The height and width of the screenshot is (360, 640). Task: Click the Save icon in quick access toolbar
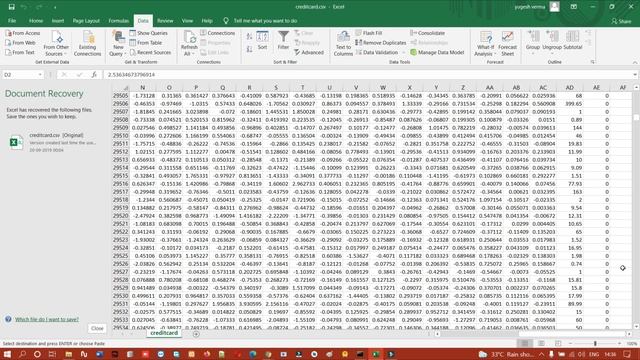[11, 7]
